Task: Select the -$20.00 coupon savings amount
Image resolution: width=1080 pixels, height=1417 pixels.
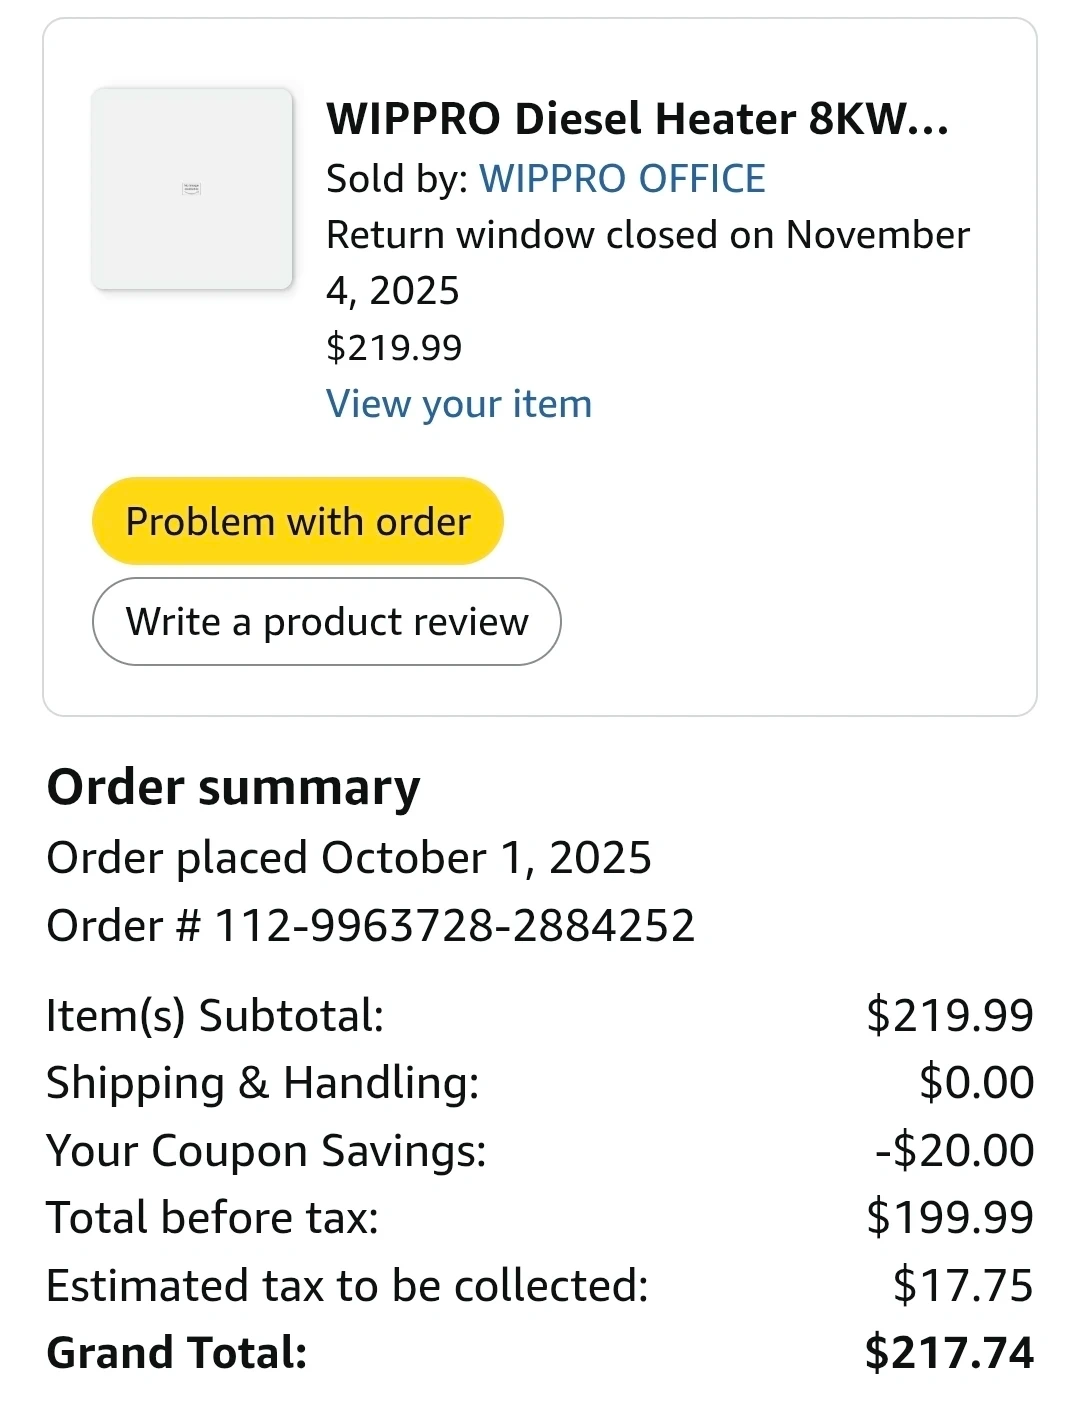Action: tap(954, 1151)
